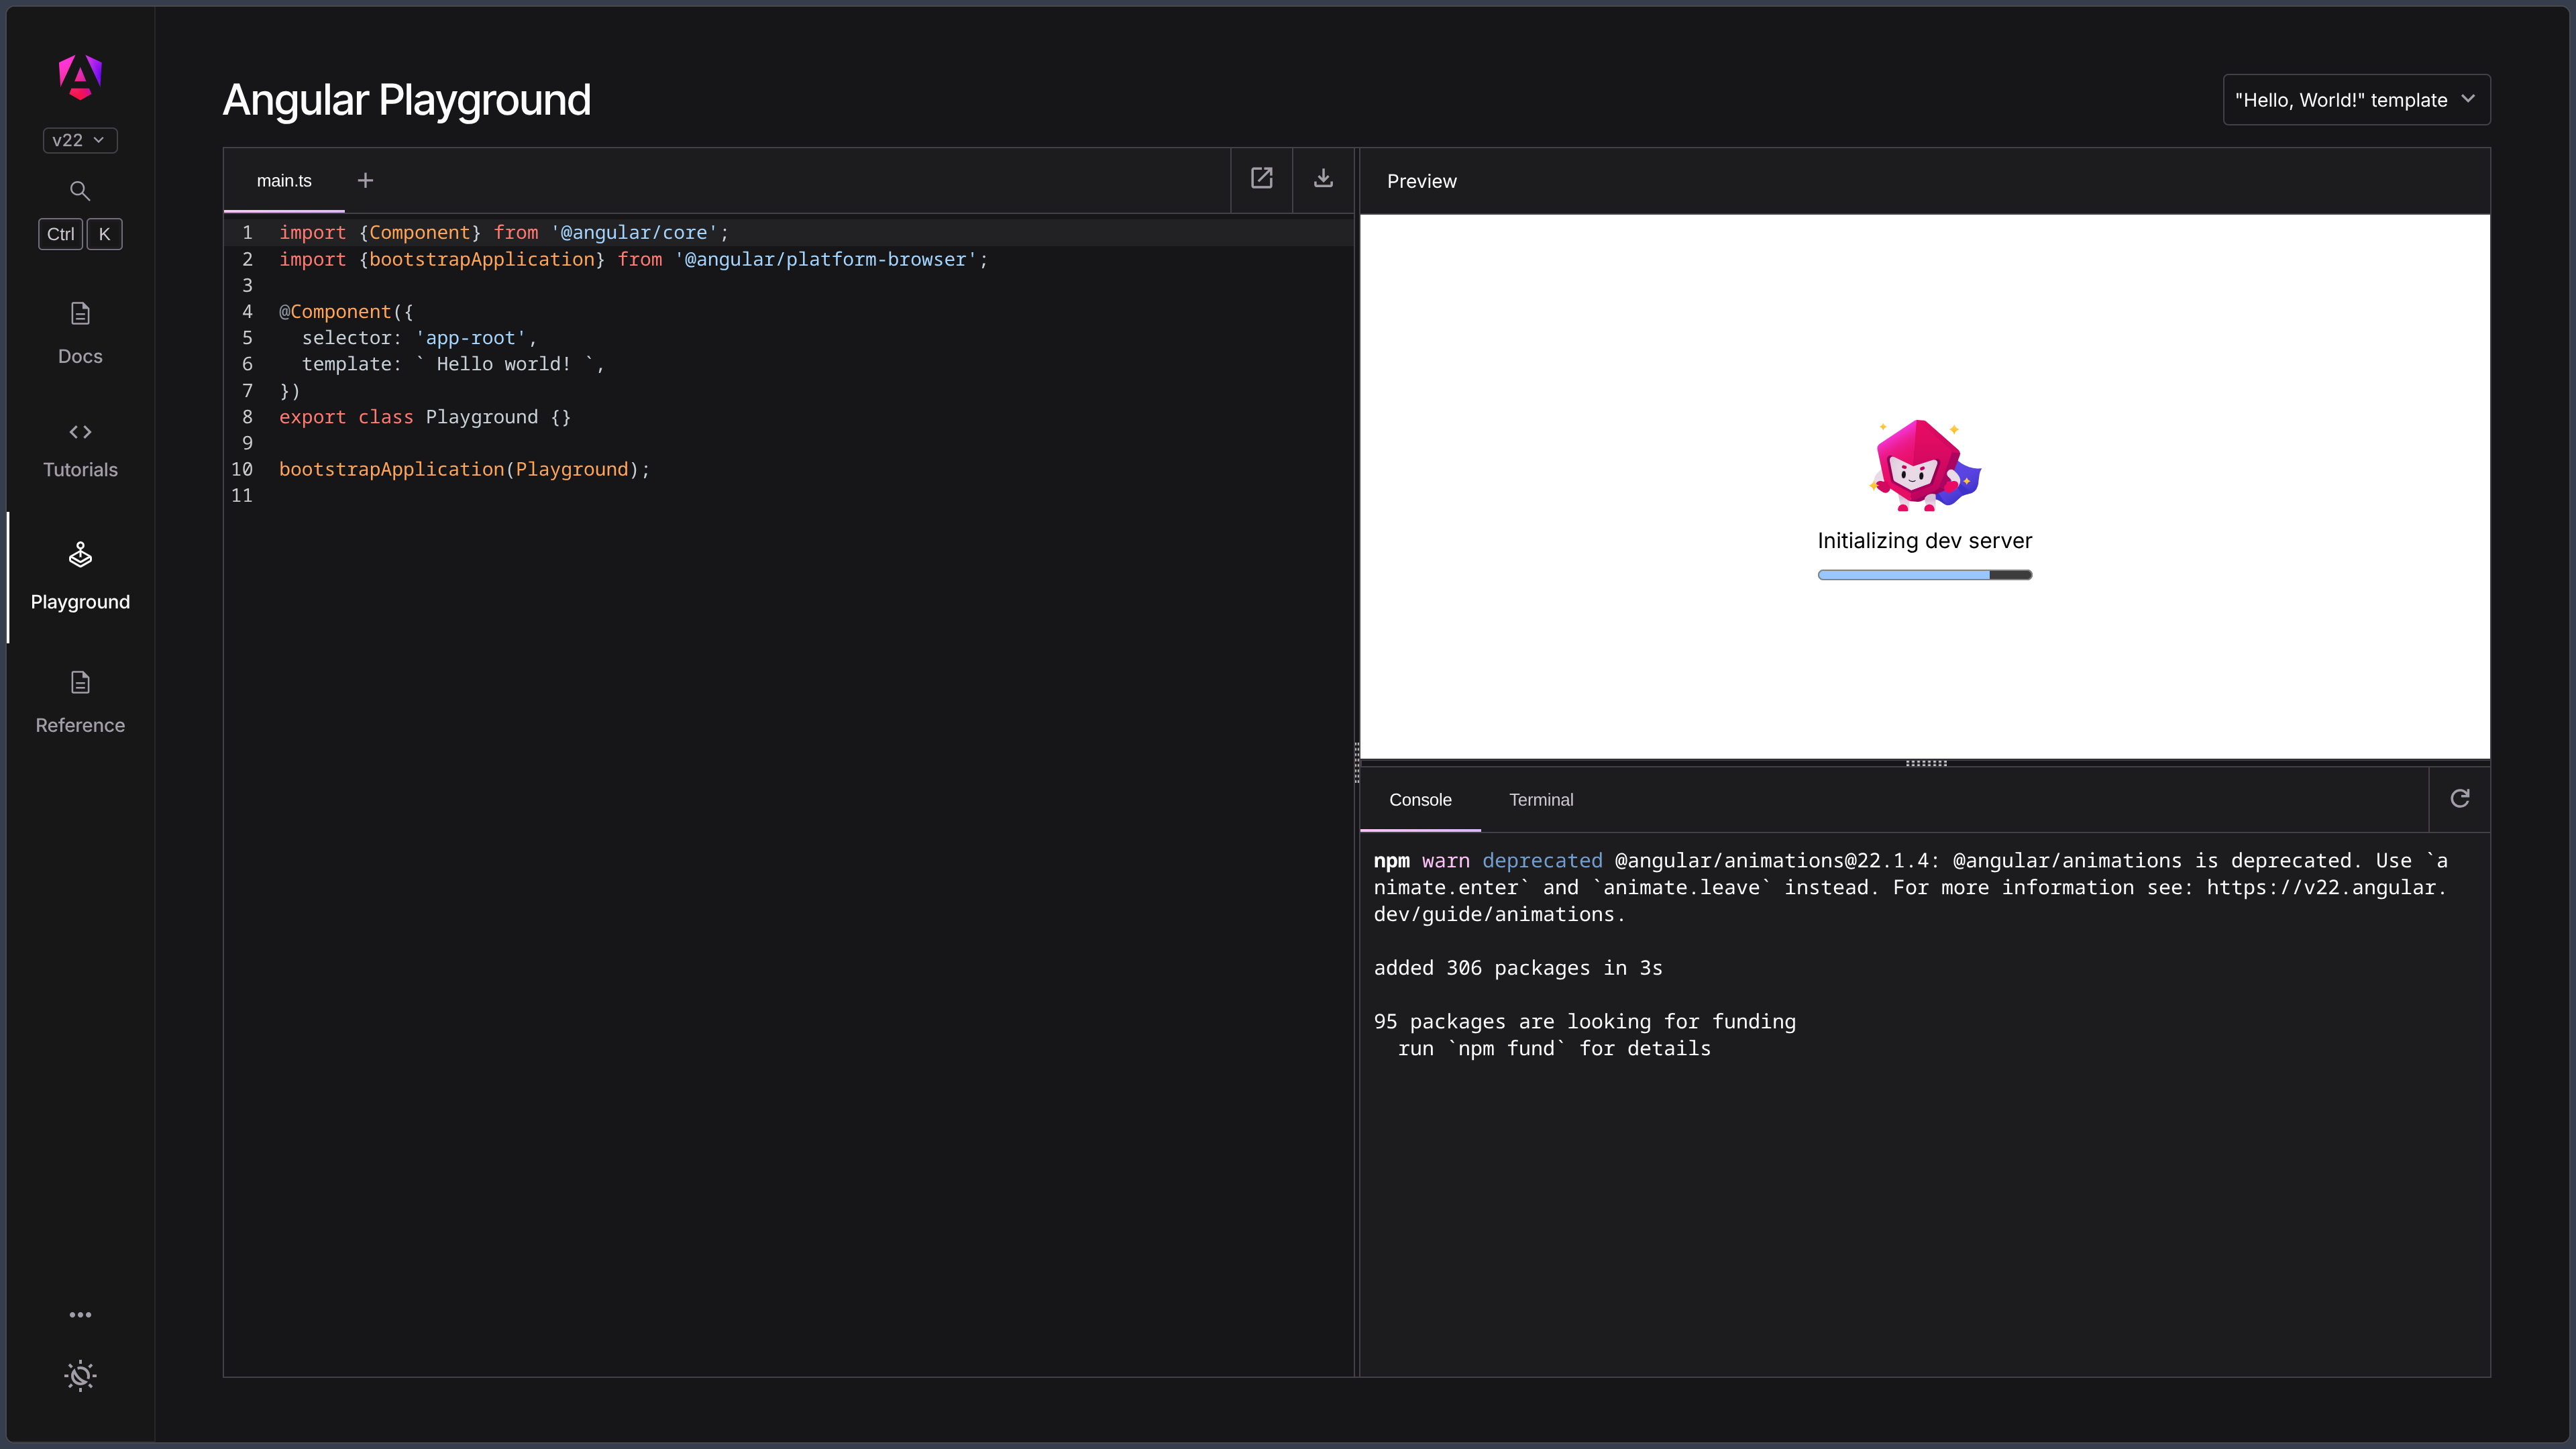Toggle the light/dark theme icon
2576x1449 pixels.
80,1376
